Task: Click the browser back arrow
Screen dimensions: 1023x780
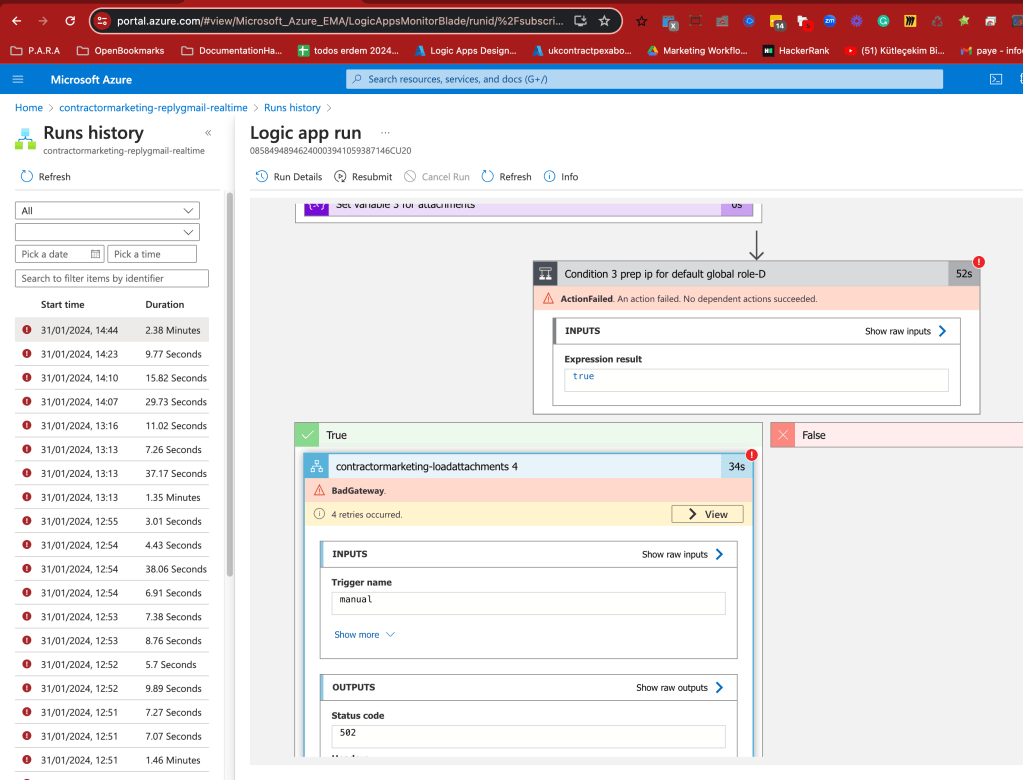Action: click(x=17, y=21)
